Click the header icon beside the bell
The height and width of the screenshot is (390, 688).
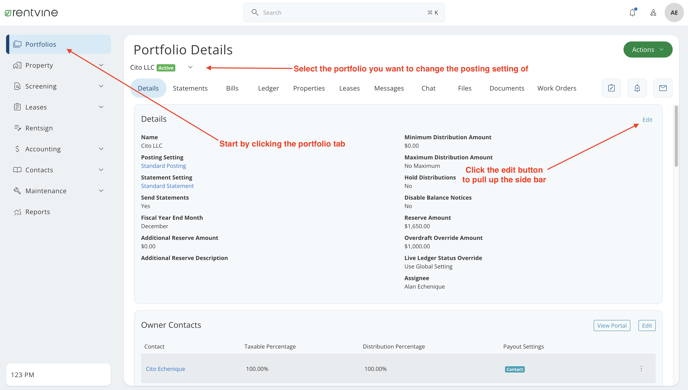coord(653,12)
